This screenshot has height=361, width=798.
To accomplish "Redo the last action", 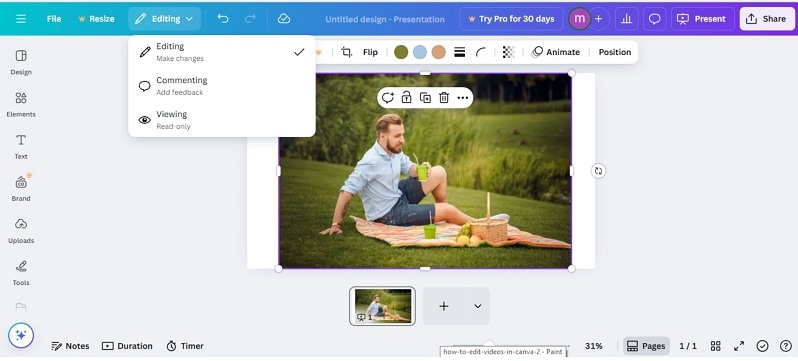I will click(x=250, y=19).
